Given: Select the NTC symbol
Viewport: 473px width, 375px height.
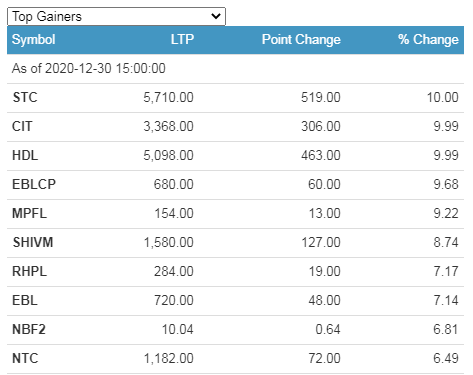Looking at the screenshot, I should coord(25,359).
